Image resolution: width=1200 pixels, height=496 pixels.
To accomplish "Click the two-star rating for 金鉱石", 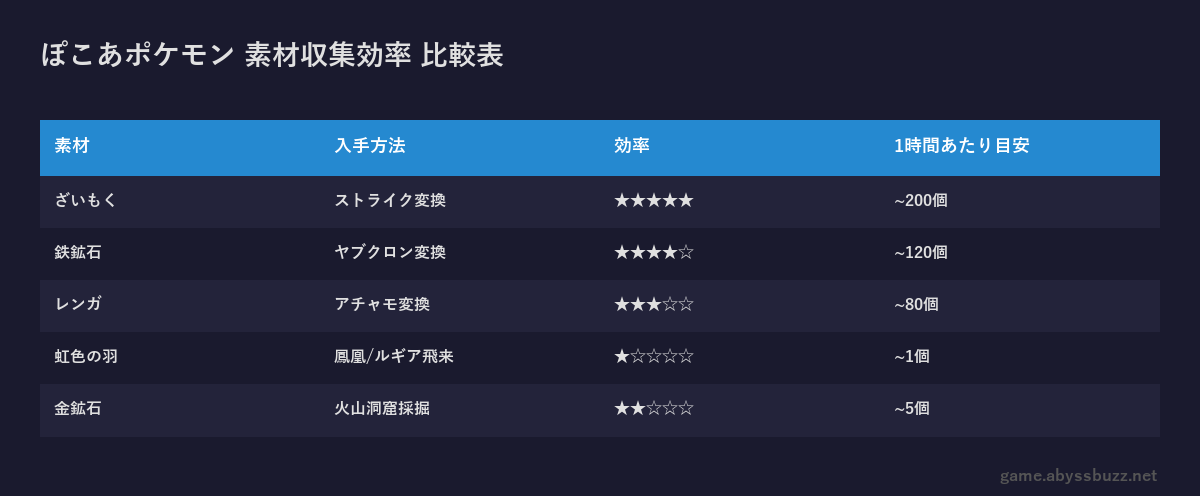I will [653, 408].
